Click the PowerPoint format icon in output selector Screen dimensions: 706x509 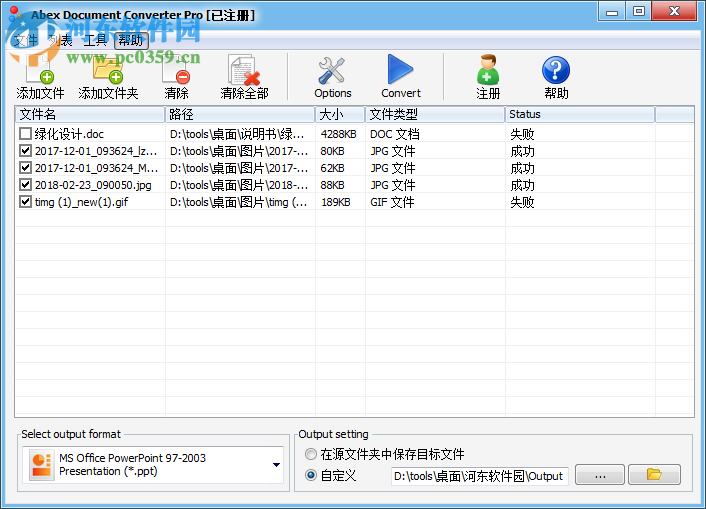pos(41,465)
